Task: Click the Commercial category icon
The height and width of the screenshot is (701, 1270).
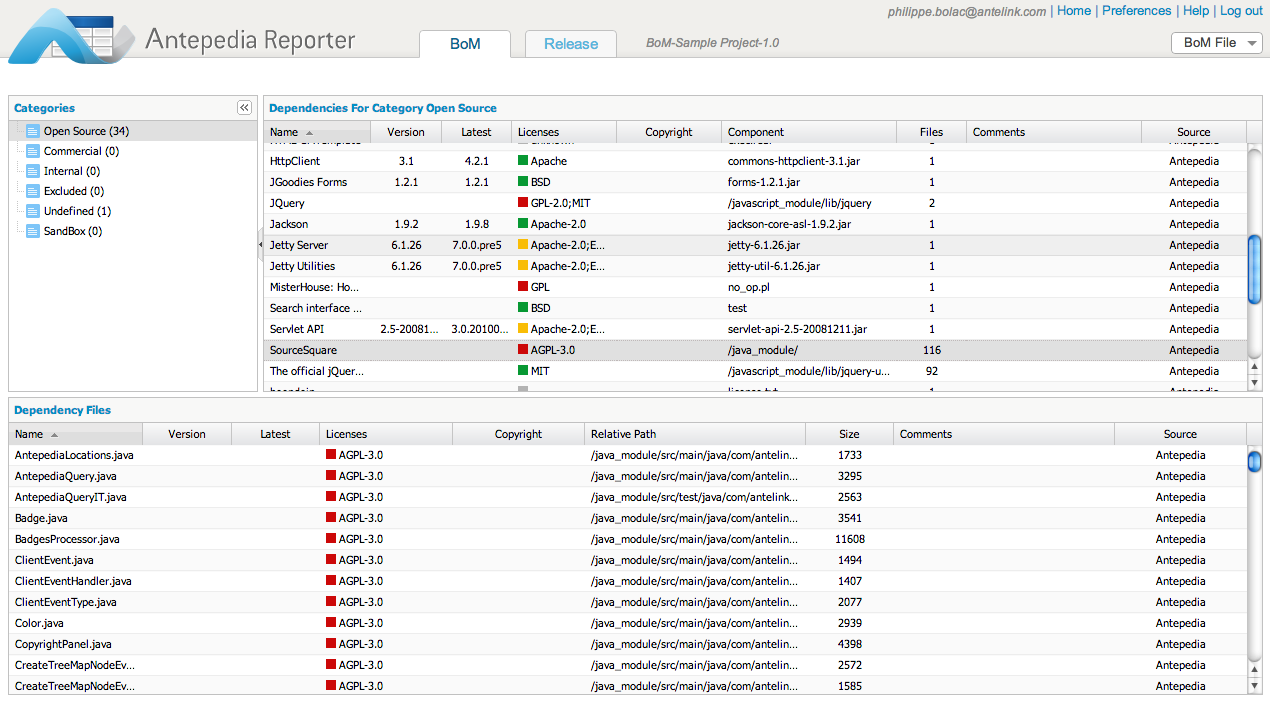Action: coord(33,151)
